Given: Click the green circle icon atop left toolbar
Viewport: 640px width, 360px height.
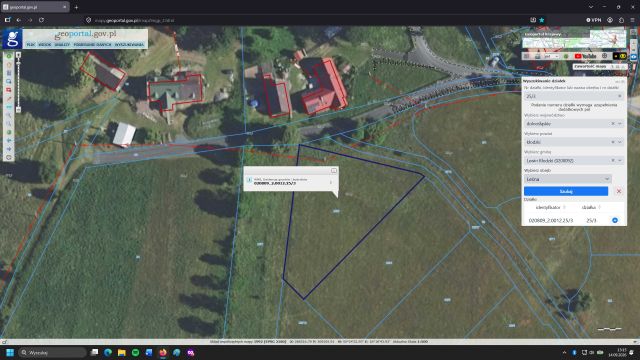Looking at the screenshot, I should [9, 56].
